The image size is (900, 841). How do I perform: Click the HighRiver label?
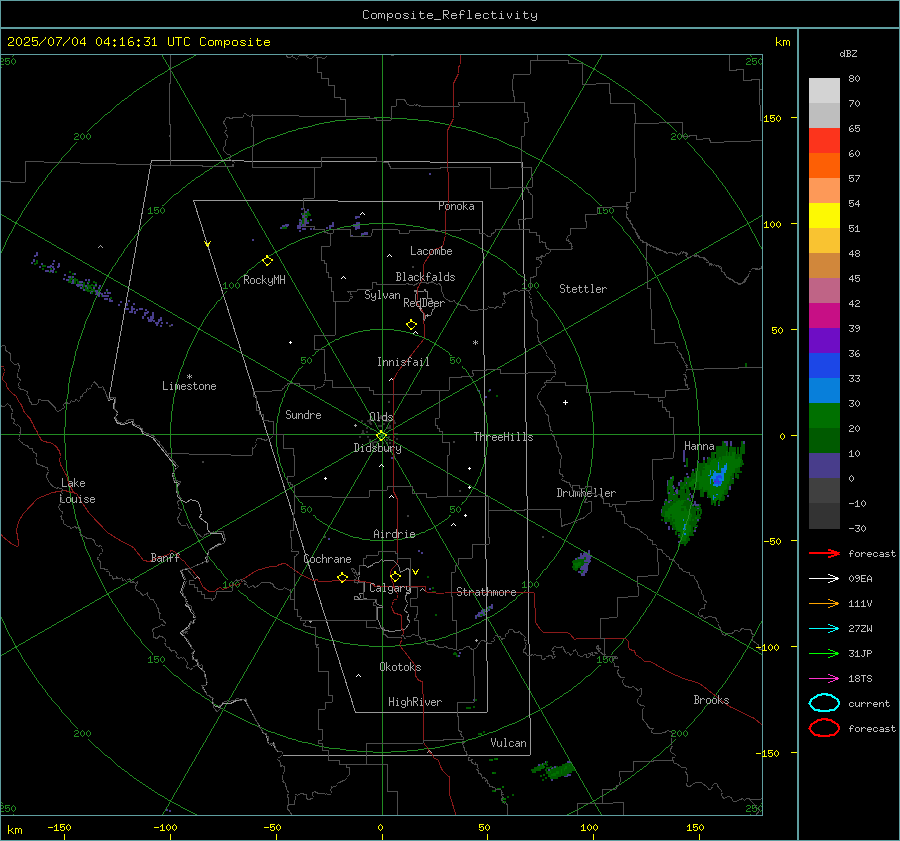pyautogui.click(x=415, y=702)
